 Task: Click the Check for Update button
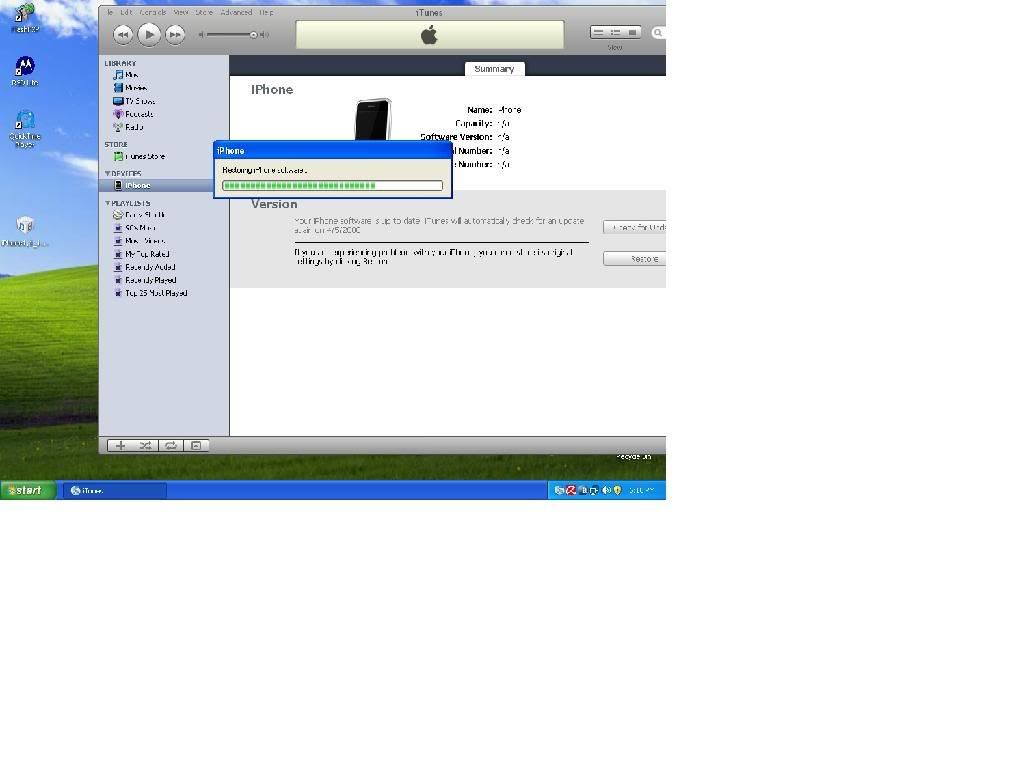[635, 227]
